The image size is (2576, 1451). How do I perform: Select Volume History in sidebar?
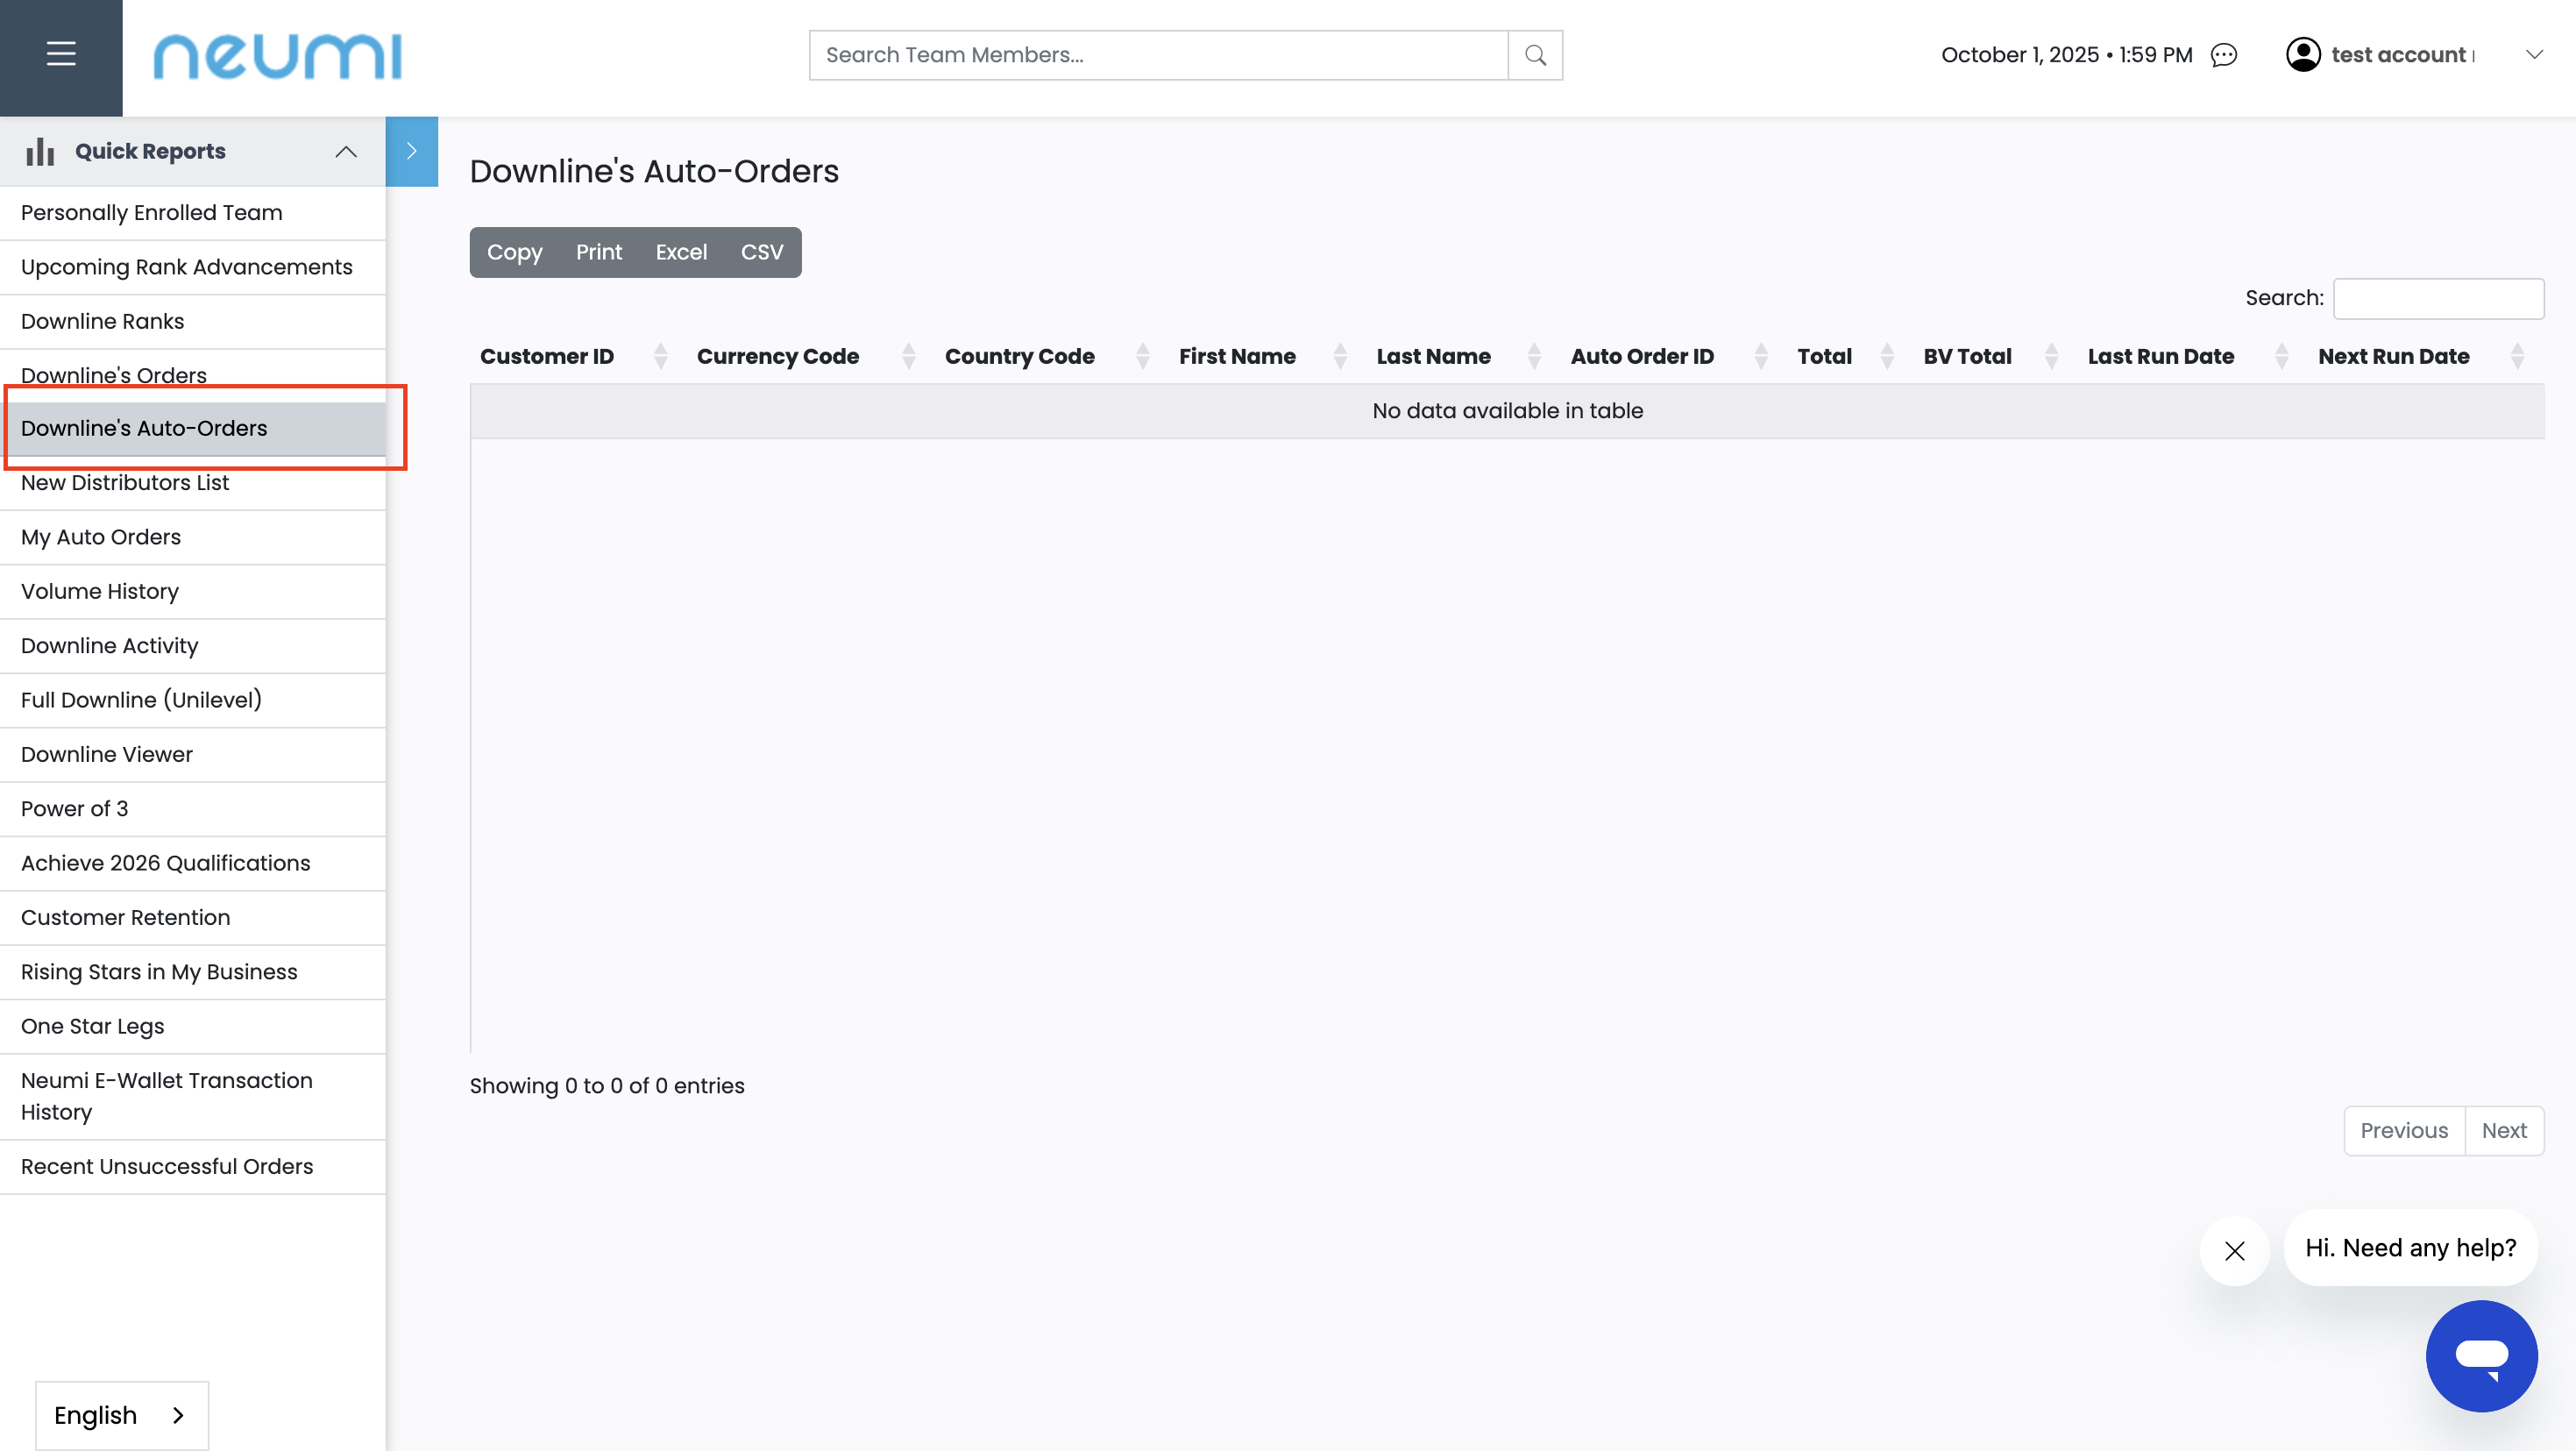point(100,591)
